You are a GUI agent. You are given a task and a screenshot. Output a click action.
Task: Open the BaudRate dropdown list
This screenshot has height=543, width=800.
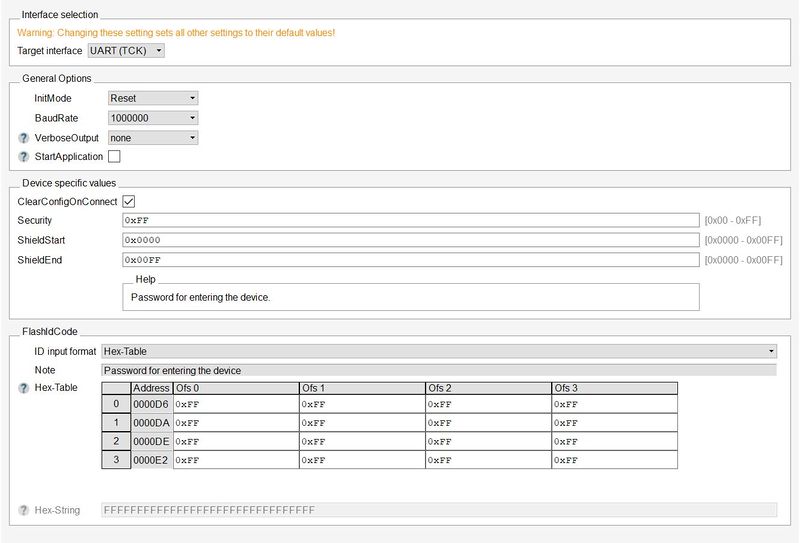point(152,118)
